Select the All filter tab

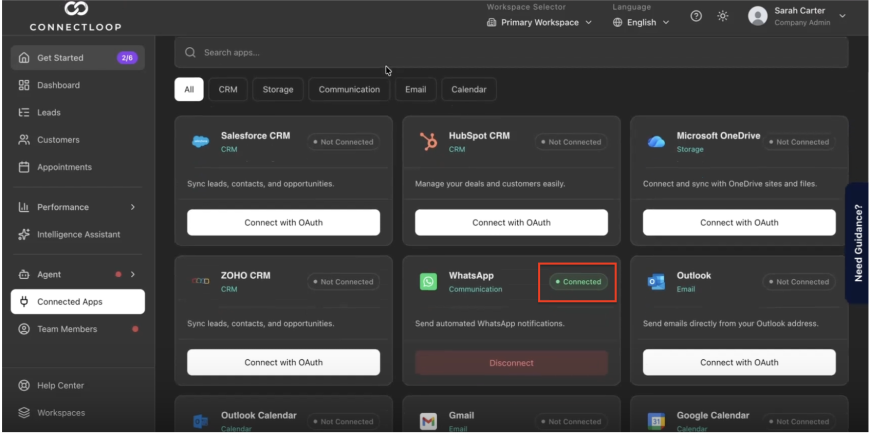(x=189, y=89)
